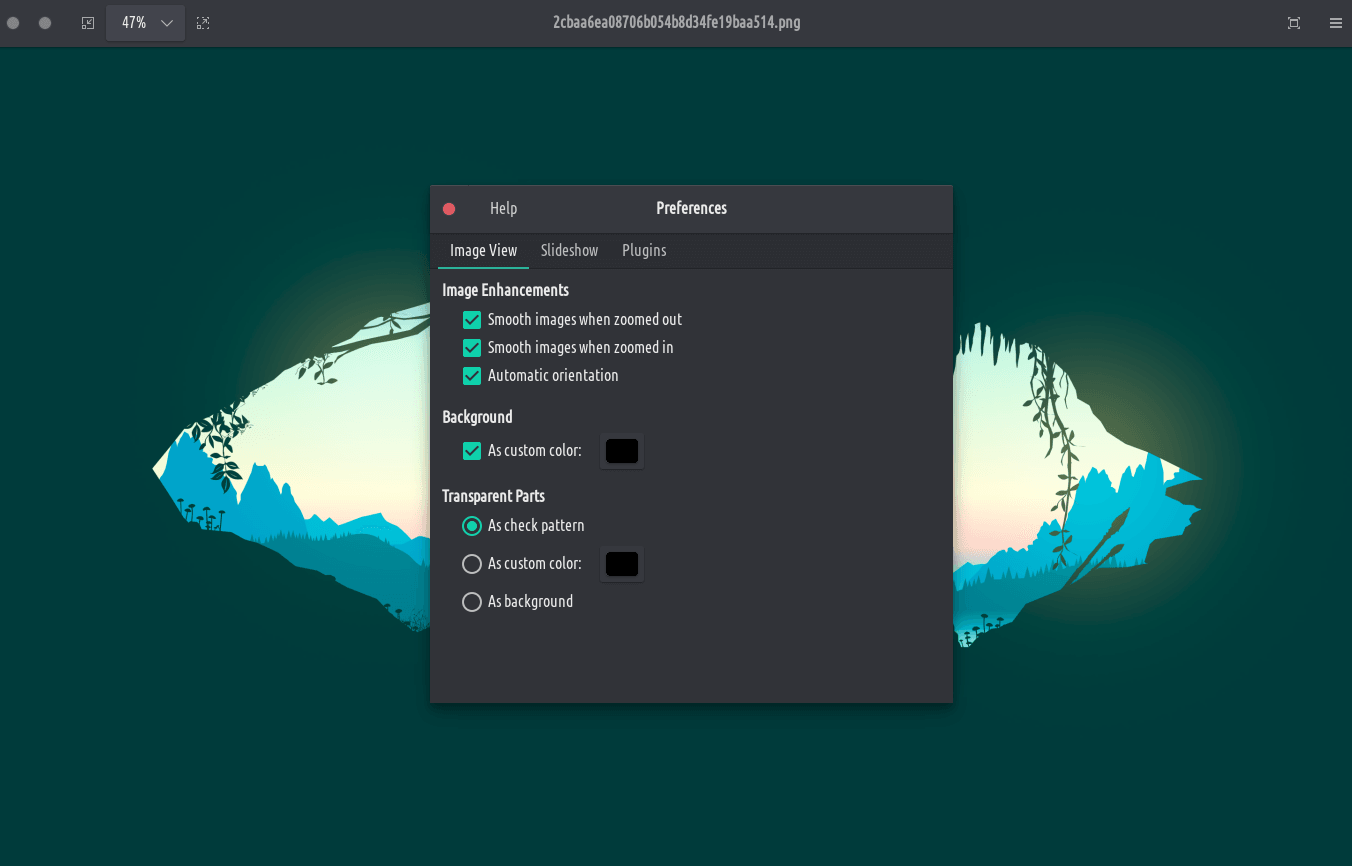Click the zoom-out shrink icon beside 47%
Viewport: 1352px width, 866px height.
click(88, 23)
